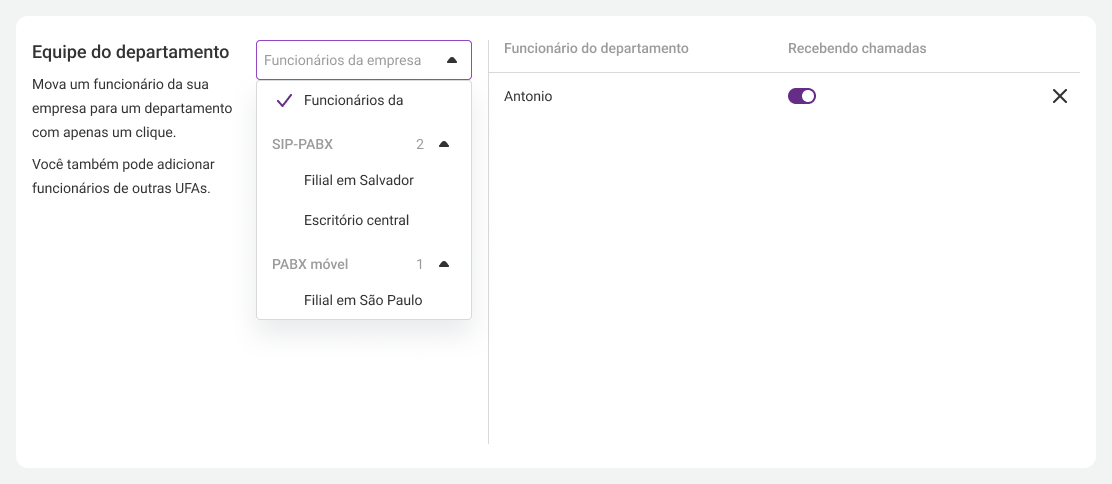Remove Antonio with the X icon

click(1060, 97)
